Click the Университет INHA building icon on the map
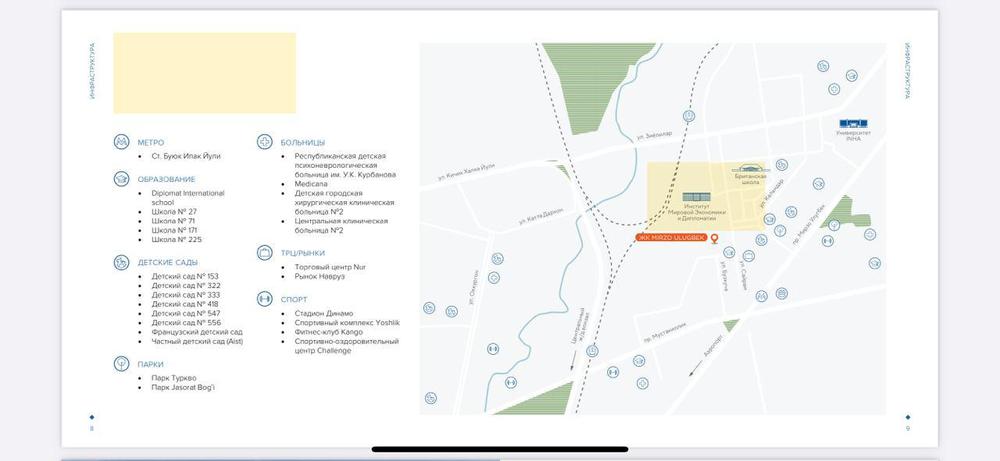This screenshot has width=1000, height=461. pyautogui.click(x=853, y=122)
